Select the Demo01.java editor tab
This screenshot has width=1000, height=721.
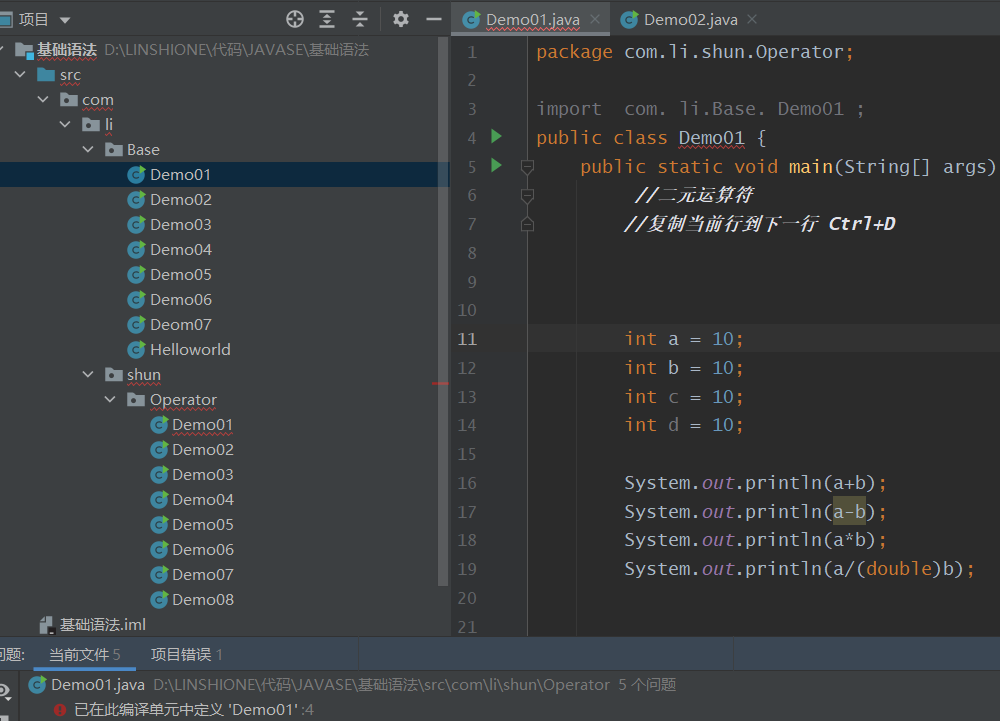[532, 20]
